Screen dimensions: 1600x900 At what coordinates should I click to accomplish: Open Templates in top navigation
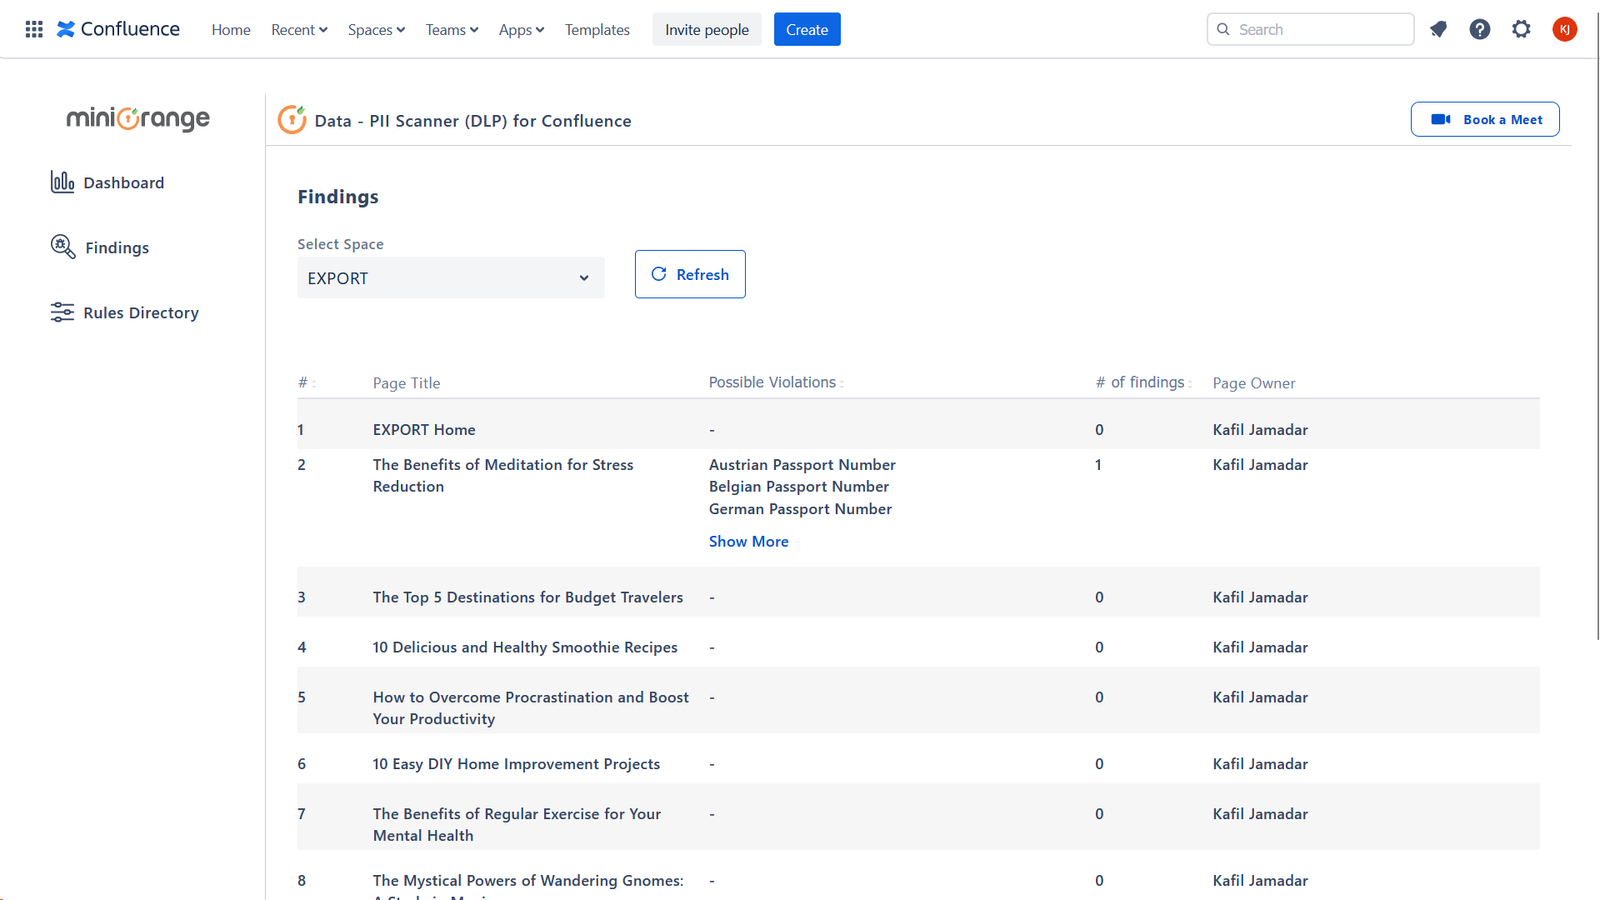[x=597, y=29]
